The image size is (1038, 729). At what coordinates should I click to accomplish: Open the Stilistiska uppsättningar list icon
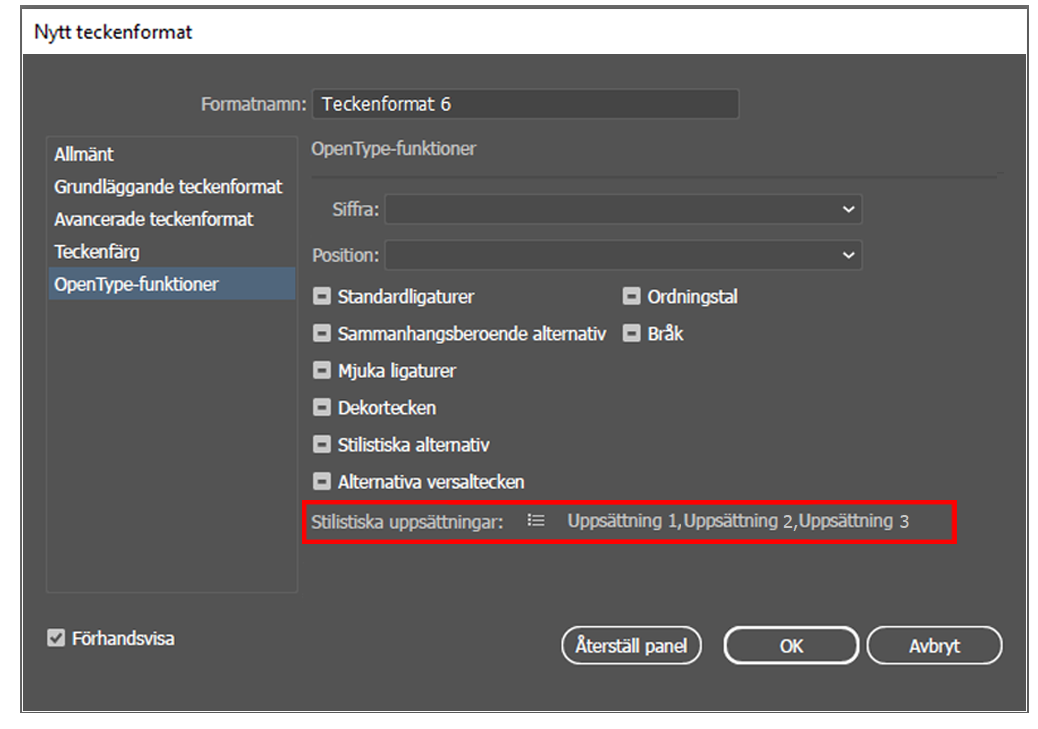point(536,520)
